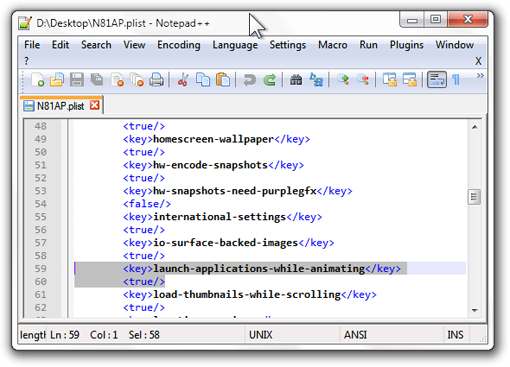Toggle synchronize horizontal scrolling icon

410,80
